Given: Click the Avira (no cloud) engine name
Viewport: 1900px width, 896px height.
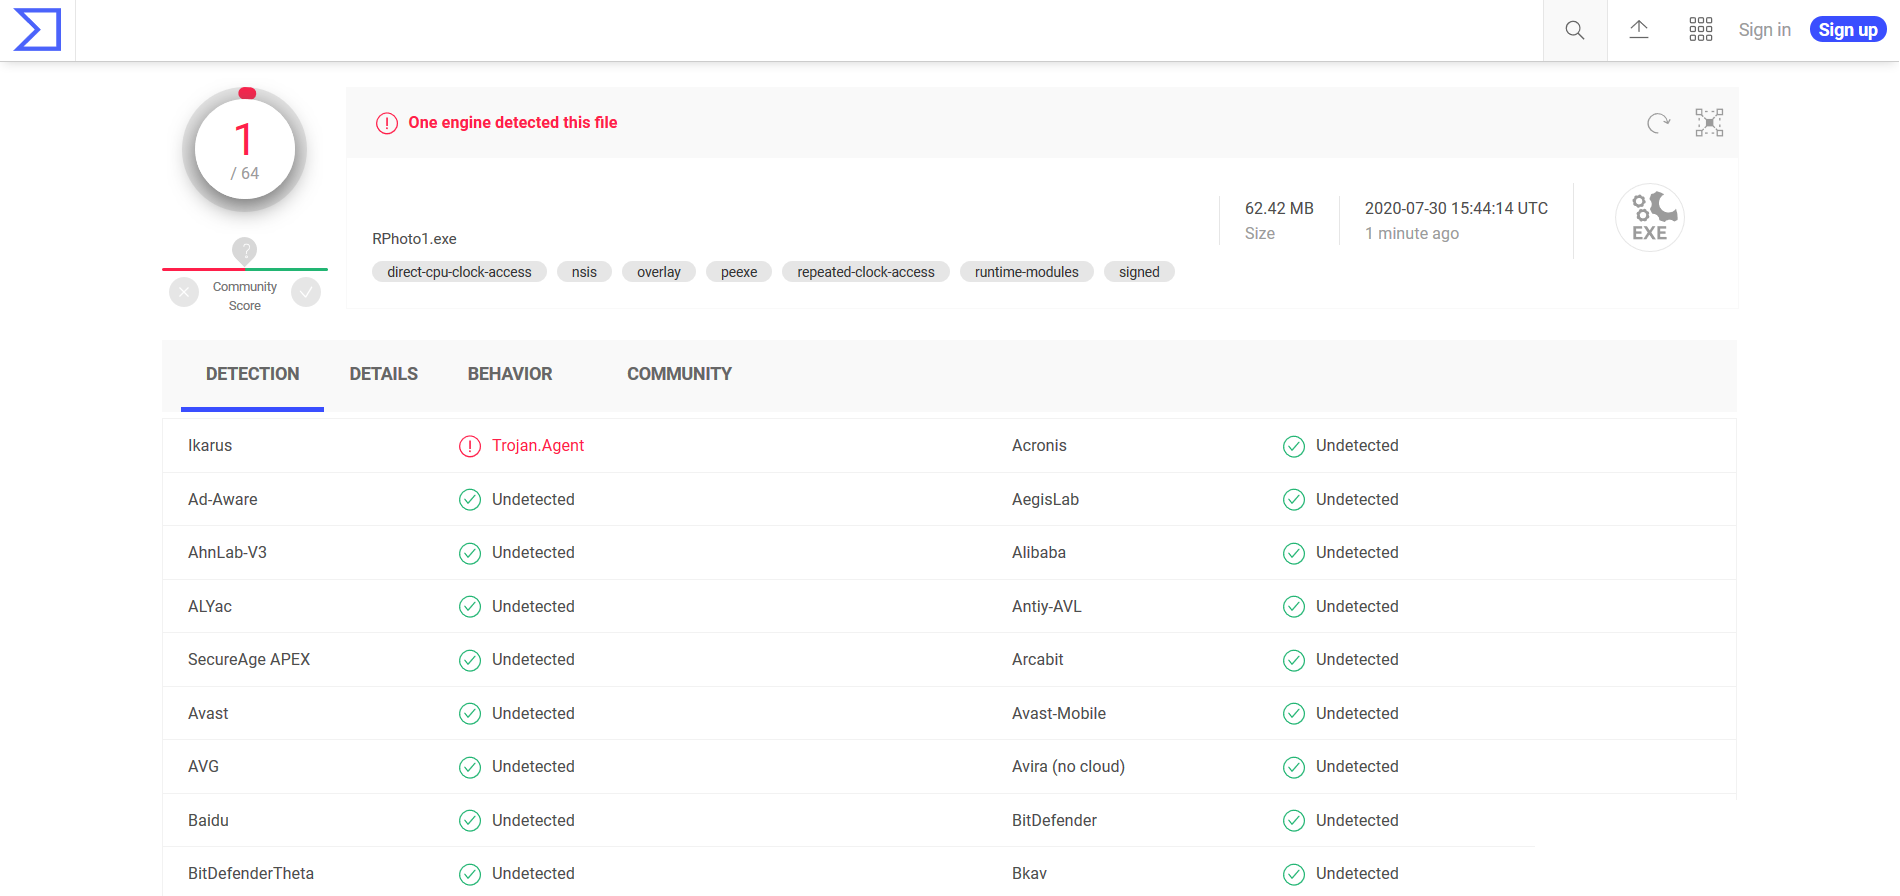Looking at the screenshot, I should point(1068,767).
